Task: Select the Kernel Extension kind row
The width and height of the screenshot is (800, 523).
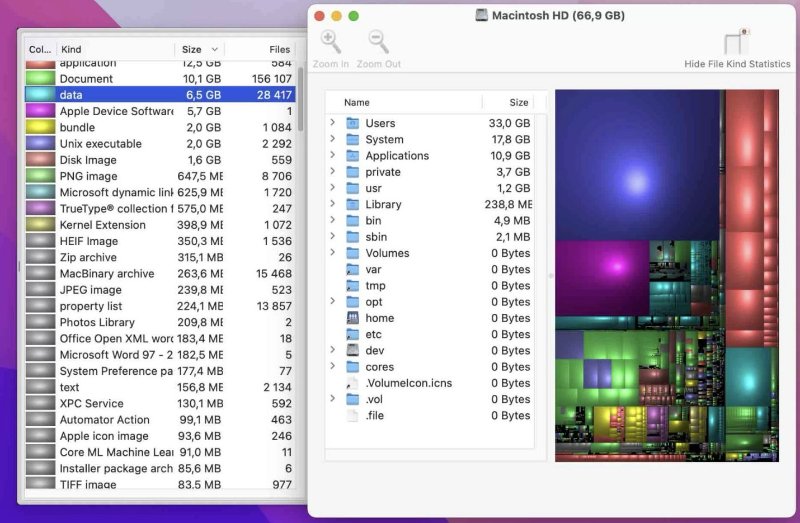Action: tap(160, 225)
